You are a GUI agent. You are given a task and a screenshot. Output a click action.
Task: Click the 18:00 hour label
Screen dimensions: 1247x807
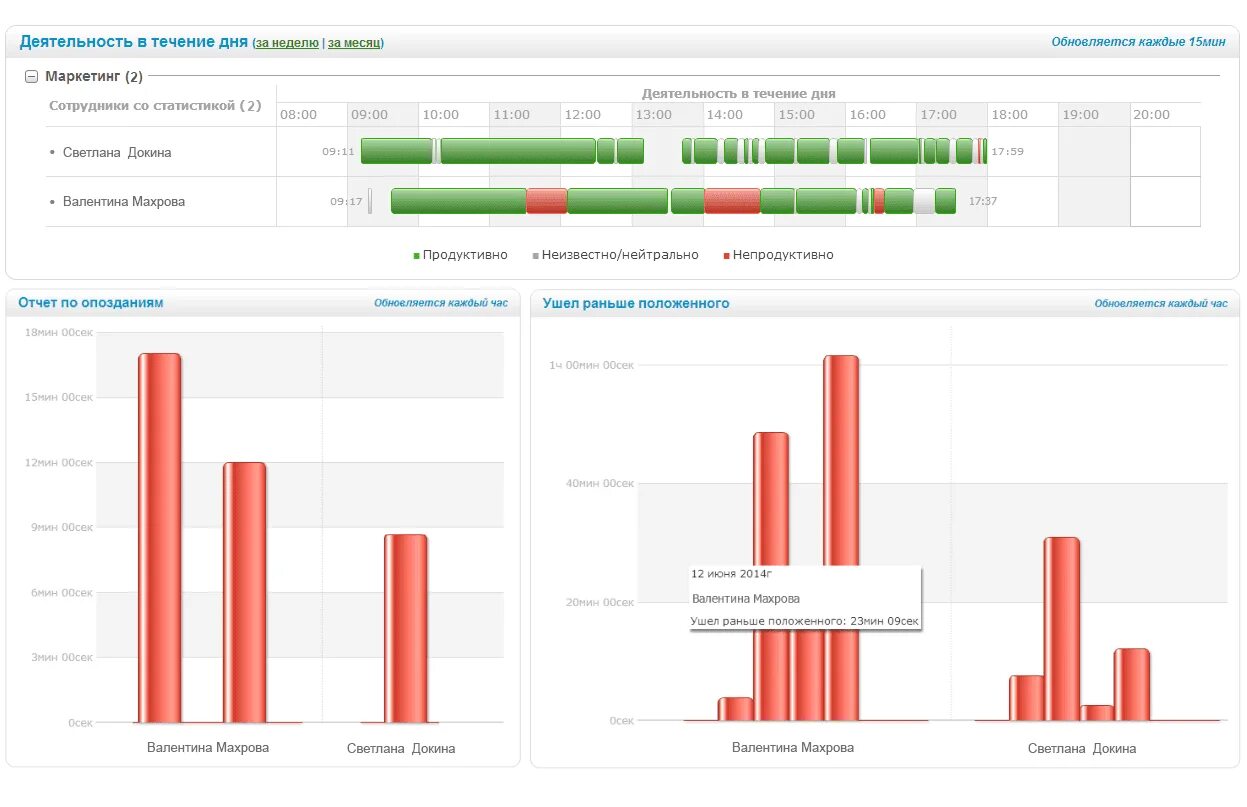click(x=1009, y=115)
